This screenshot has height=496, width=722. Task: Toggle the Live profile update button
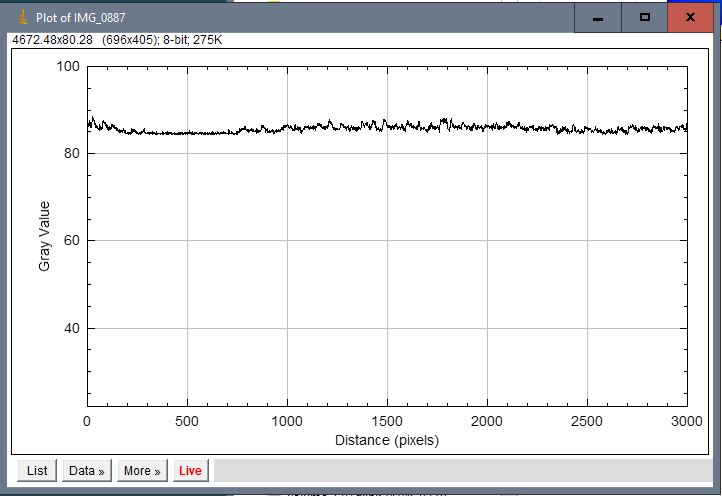(x=190, y=470)
